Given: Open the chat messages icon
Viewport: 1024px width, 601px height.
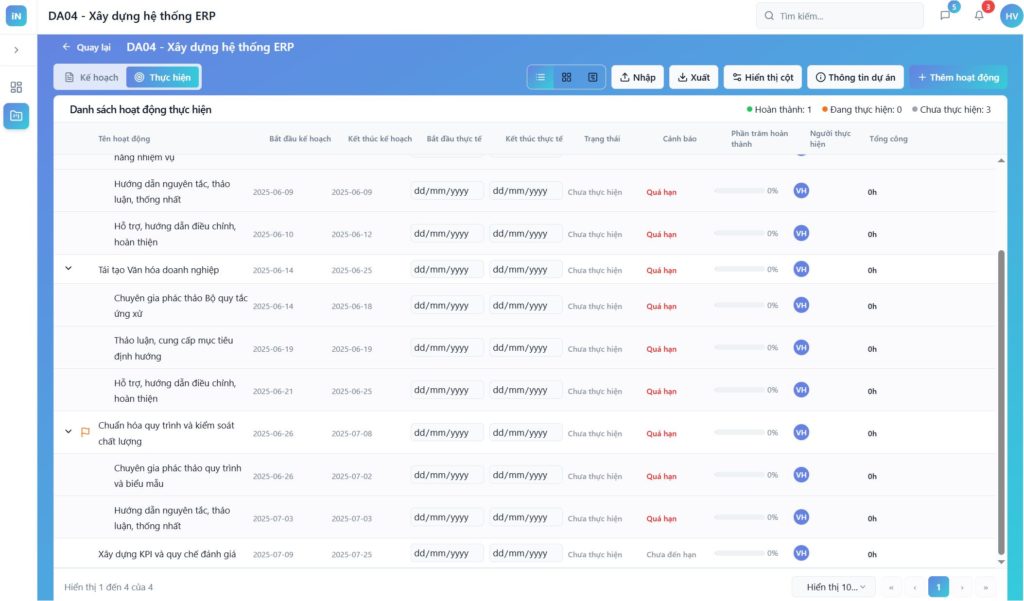Looking at the screenshot, I should click(x=945, y=15).
